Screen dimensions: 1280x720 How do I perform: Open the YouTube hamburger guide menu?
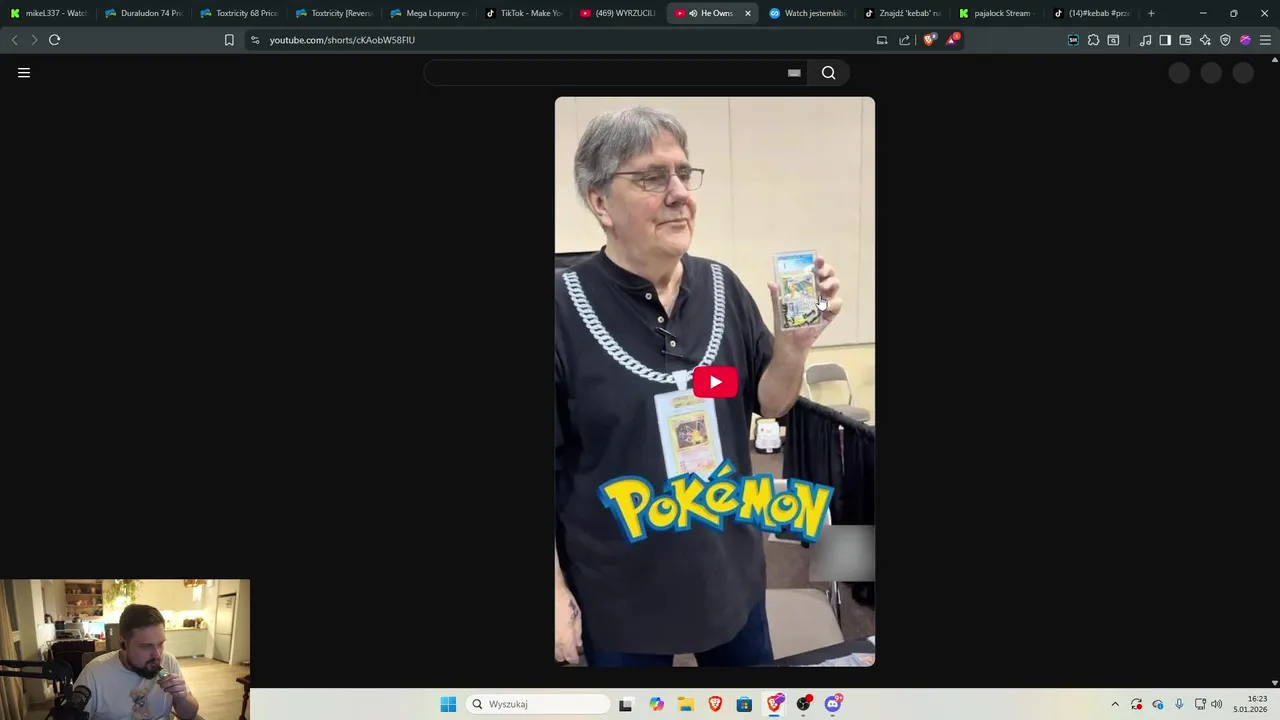24,73
